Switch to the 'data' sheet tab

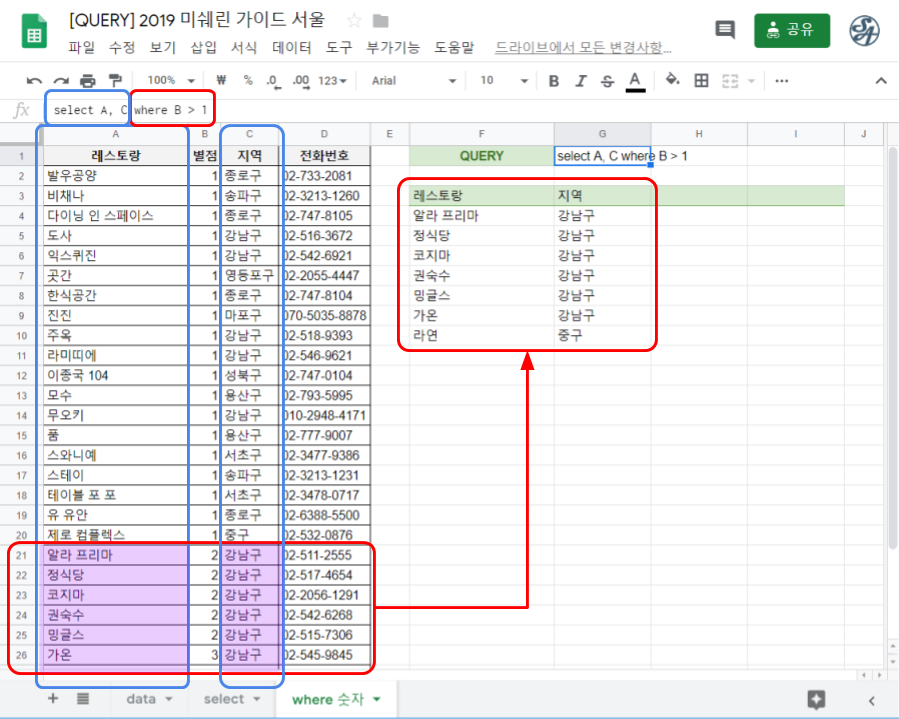(x=143, y=699)
